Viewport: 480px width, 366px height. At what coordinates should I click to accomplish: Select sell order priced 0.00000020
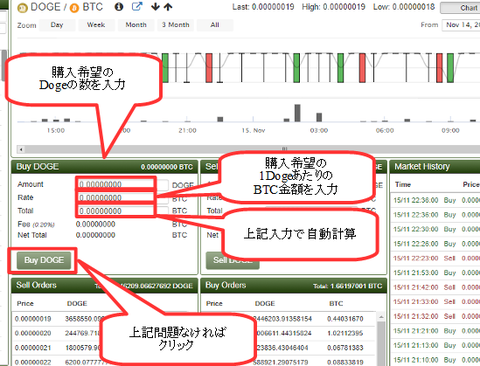click(x=104, y=333)
